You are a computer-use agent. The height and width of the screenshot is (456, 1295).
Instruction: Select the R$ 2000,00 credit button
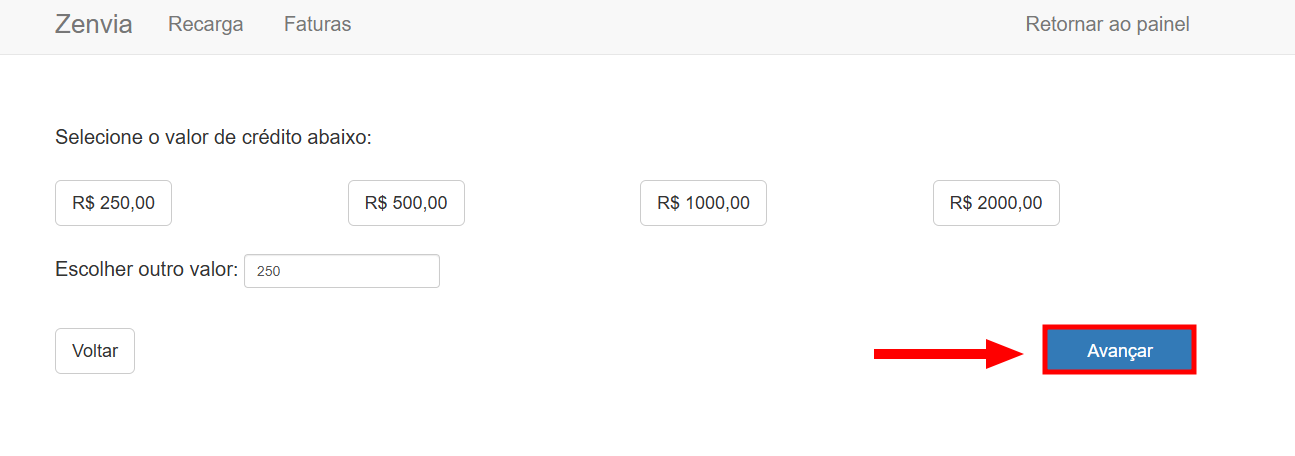pyautogui.click(x=995, y=203)
